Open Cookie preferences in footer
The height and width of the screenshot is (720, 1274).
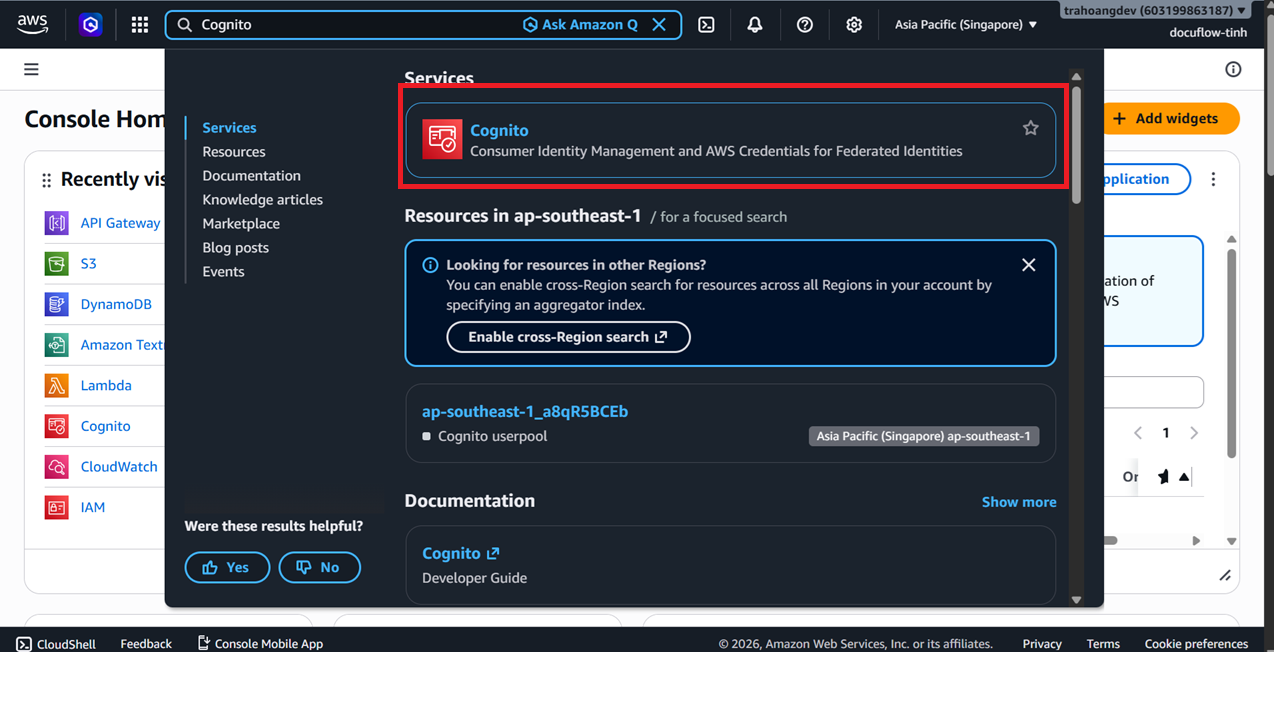pyautogui.click(x=1196, y=644)
